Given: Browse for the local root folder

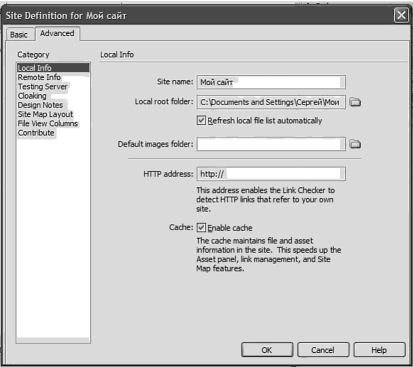Looking at the screenshot, I should [x=355, y=102].
